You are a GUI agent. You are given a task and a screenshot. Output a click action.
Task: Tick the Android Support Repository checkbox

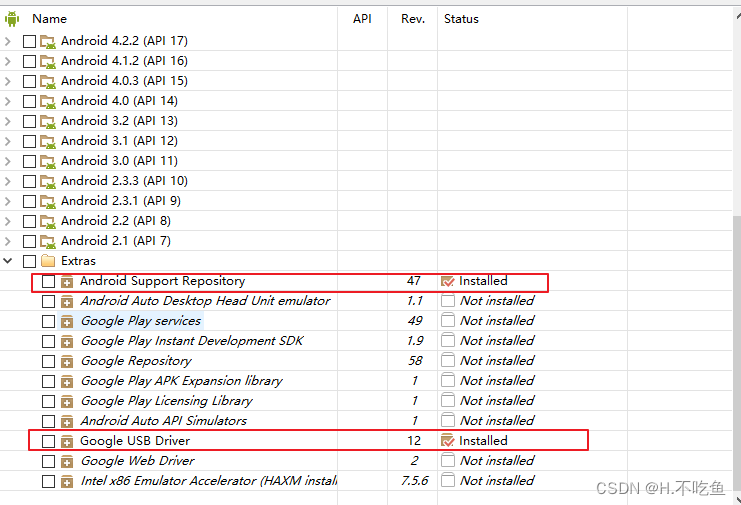48,282
